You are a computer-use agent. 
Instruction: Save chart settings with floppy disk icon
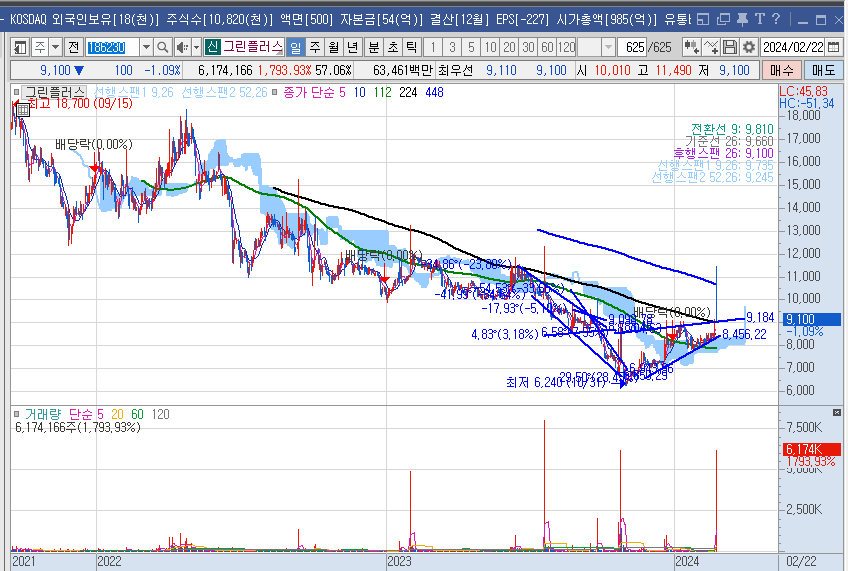point(730,48)
